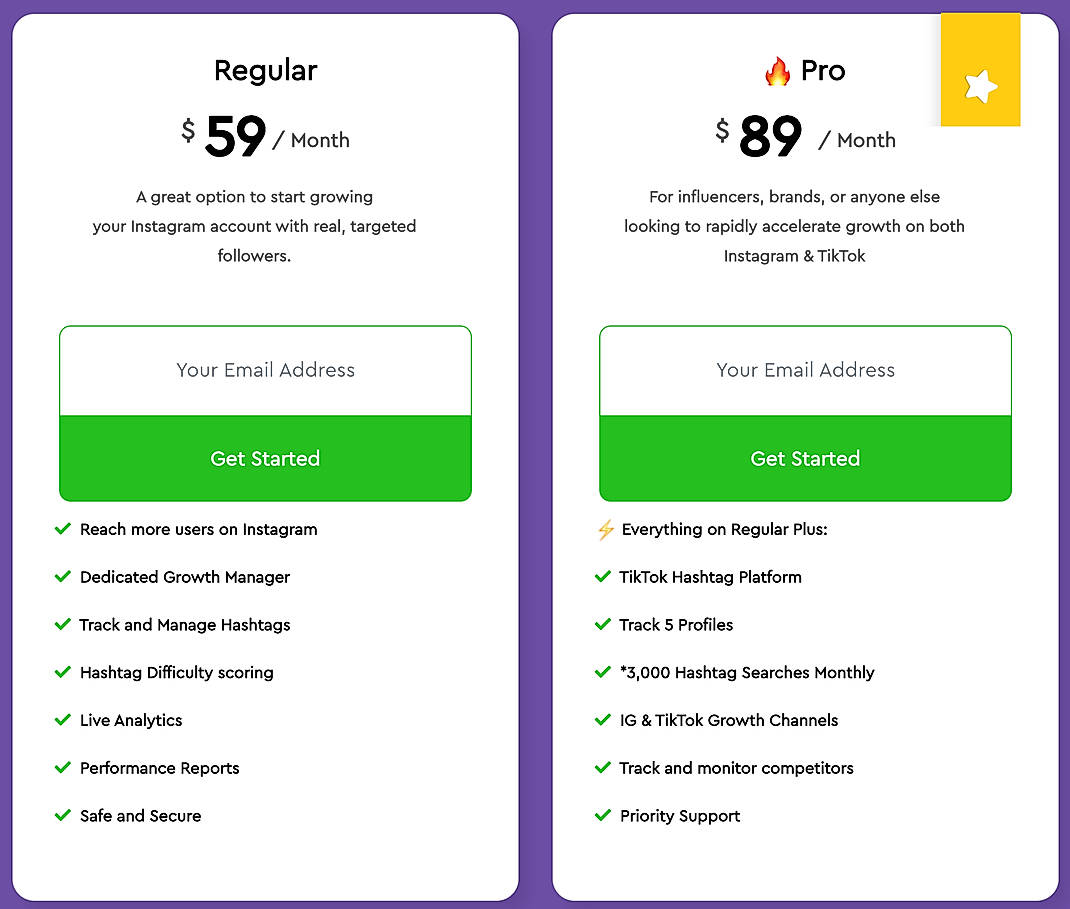Viewport: 1070px width, 909px height.
Task: Click the lightning bolt icon beside Everything on Regular Plus
Action: [605, 530]
